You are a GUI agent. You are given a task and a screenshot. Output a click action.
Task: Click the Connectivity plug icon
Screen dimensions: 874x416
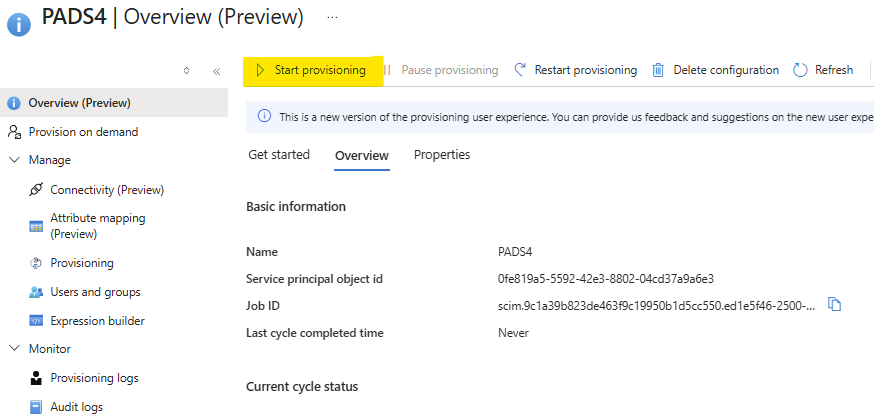point(35,190)
